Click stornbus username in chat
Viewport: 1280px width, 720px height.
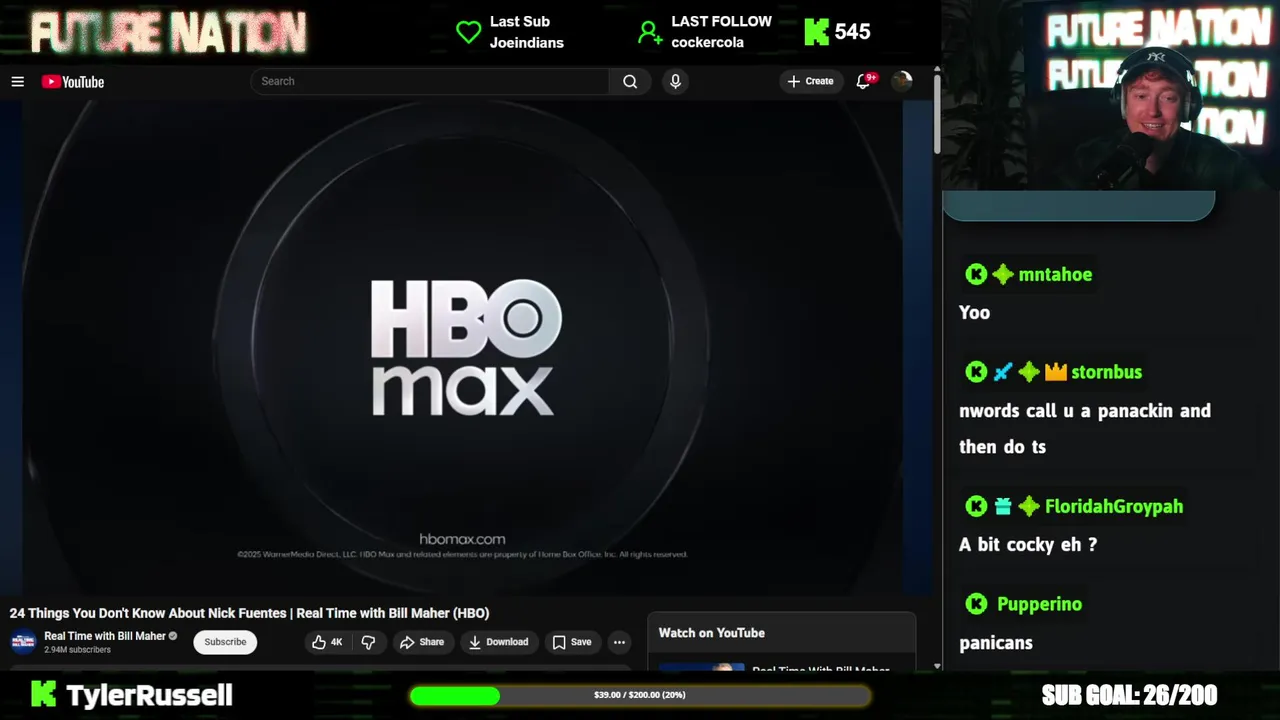coord(1106,372)
